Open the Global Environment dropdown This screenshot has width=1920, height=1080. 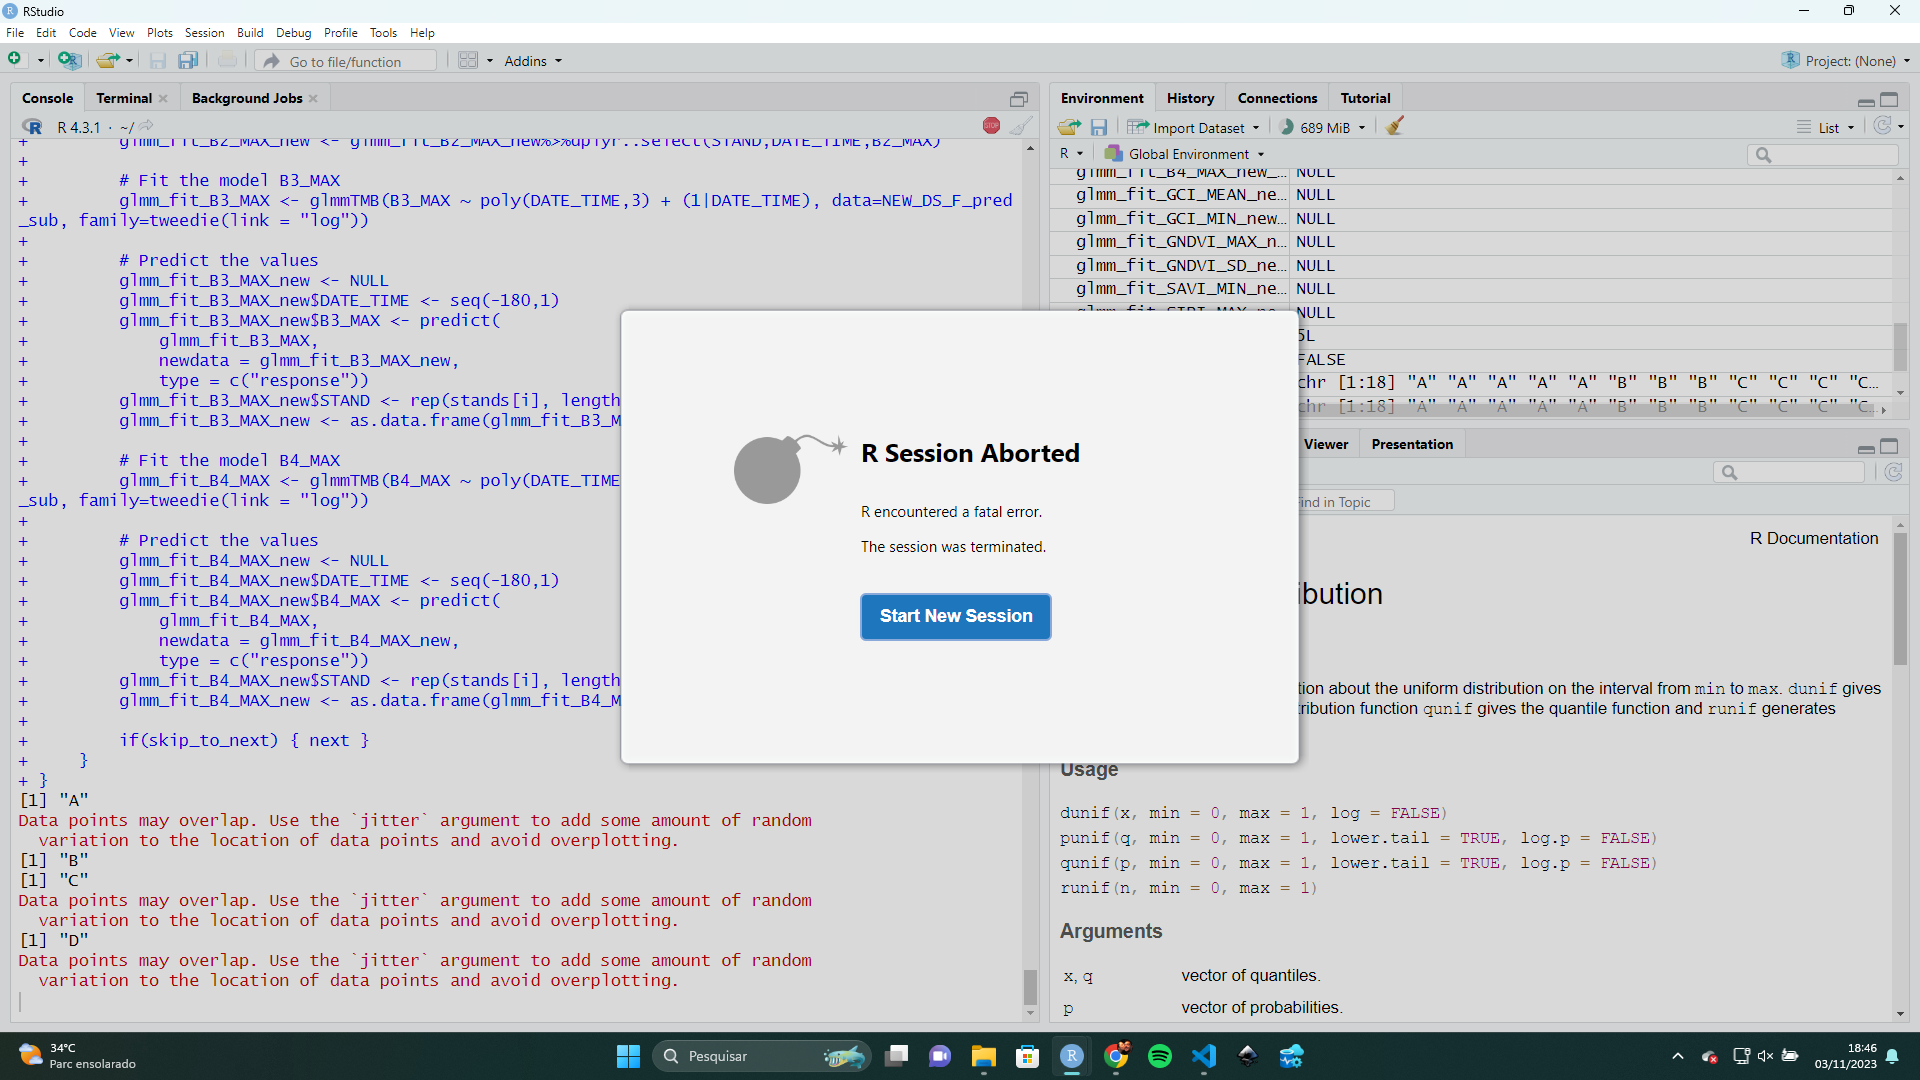pyautogui.click(x=1184, y=154)
